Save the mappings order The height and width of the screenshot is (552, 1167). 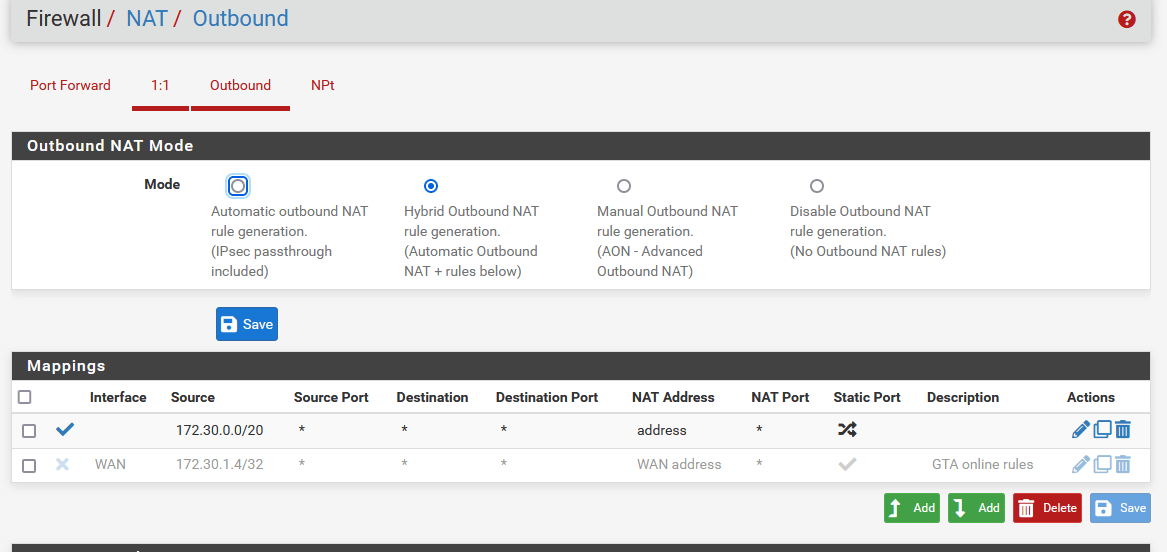[x=1120, y=508]
